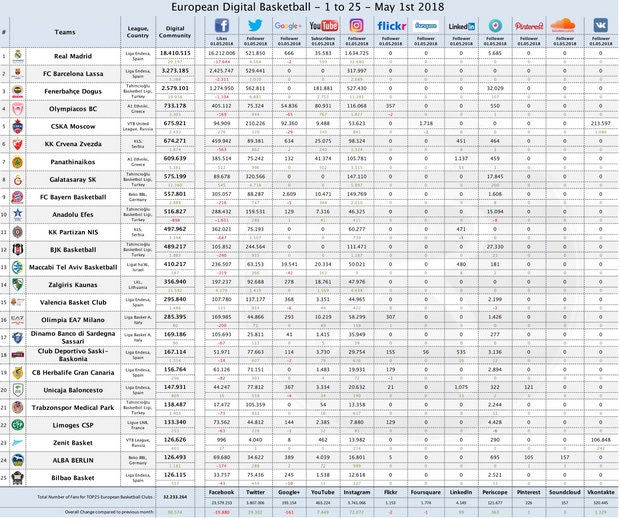This screenshot has height=518, width=620.
Task: Select the FC Barcelona Lassa name
Action: coord(73,74)
